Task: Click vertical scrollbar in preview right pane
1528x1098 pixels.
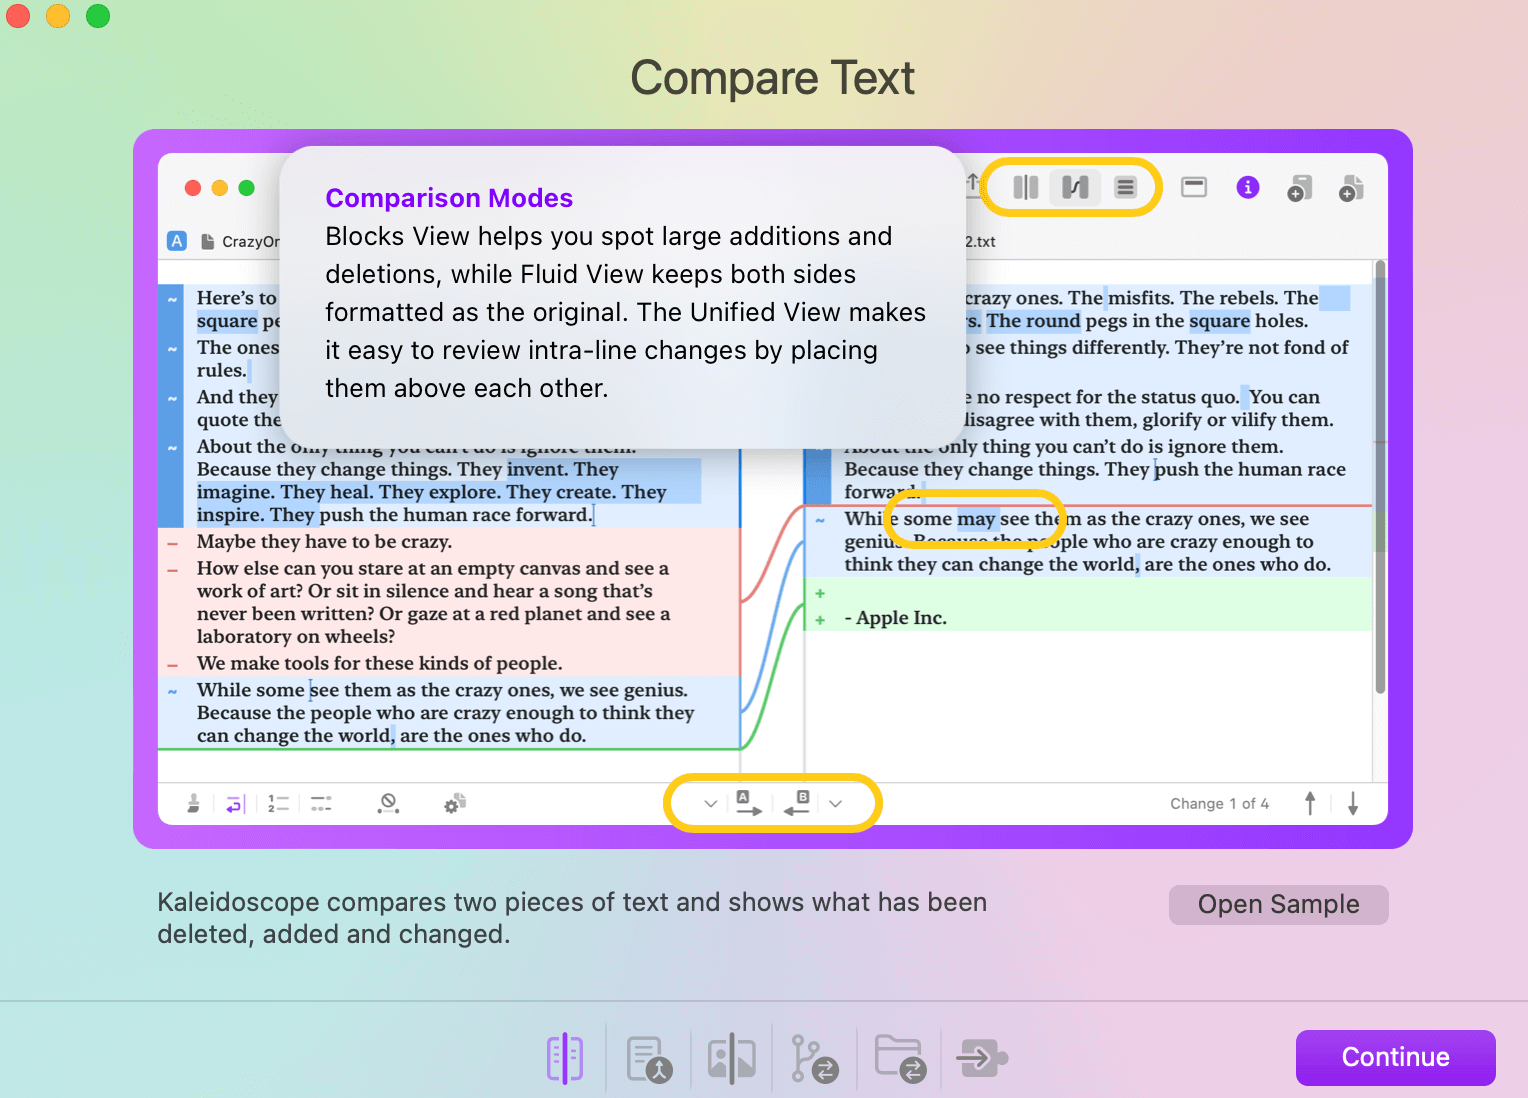Action: tap(1380, 478)
